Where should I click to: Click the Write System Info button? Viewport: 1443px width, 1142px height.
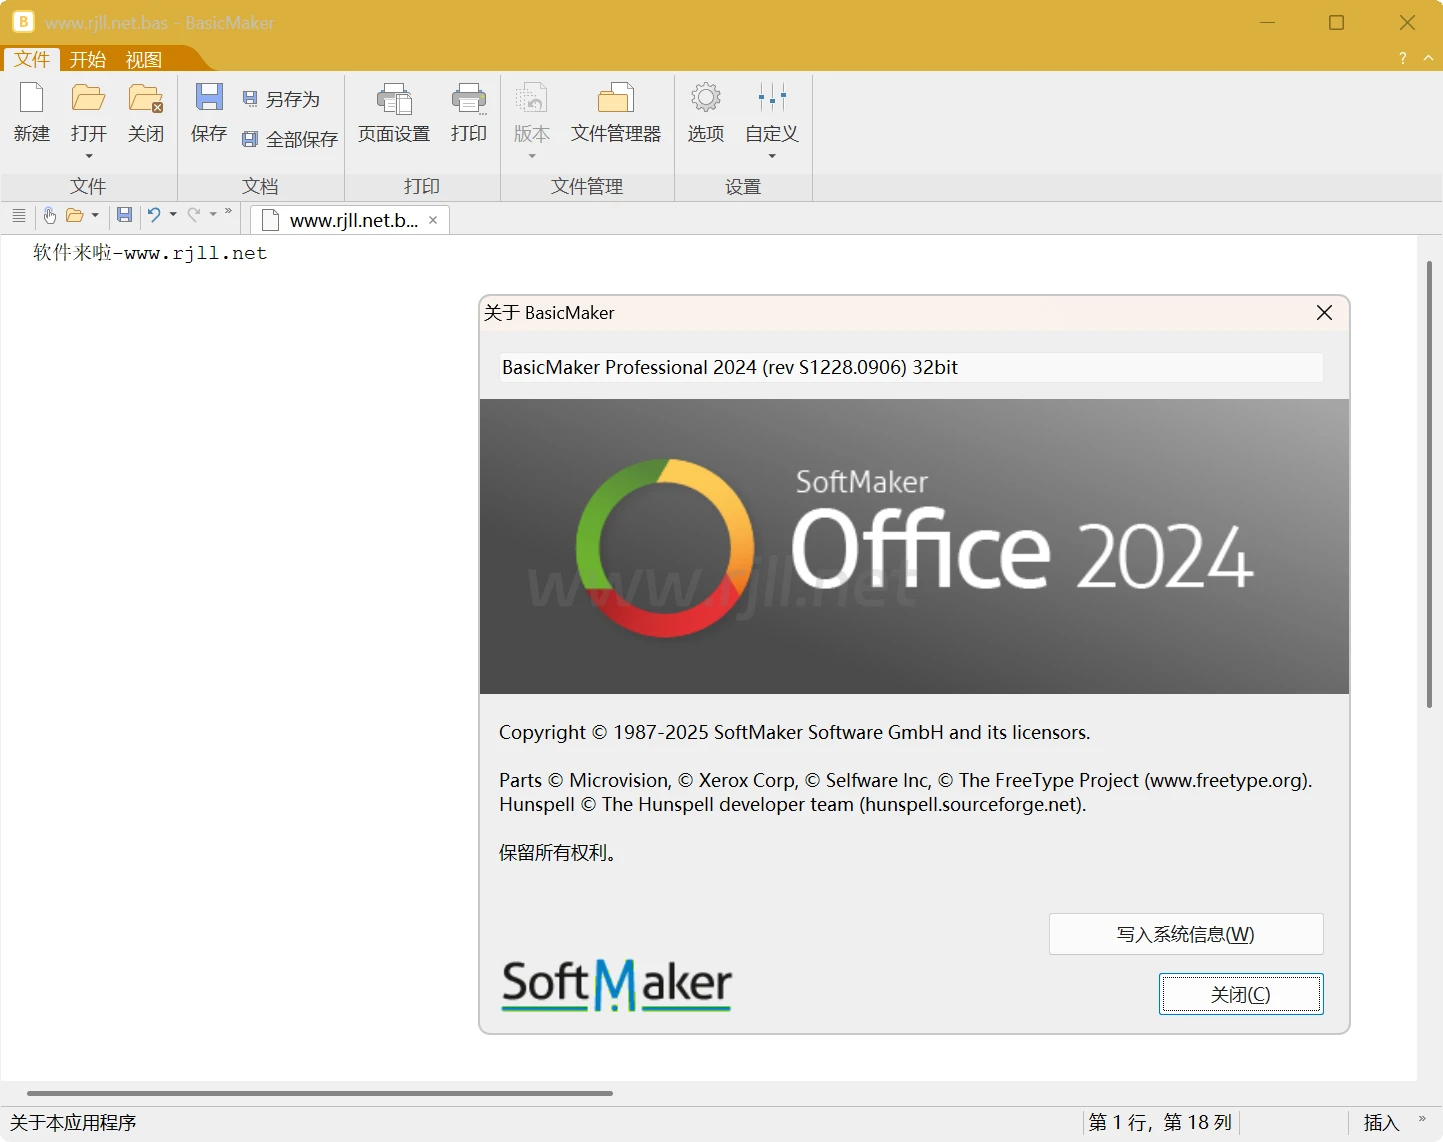tap(1185, 934)
